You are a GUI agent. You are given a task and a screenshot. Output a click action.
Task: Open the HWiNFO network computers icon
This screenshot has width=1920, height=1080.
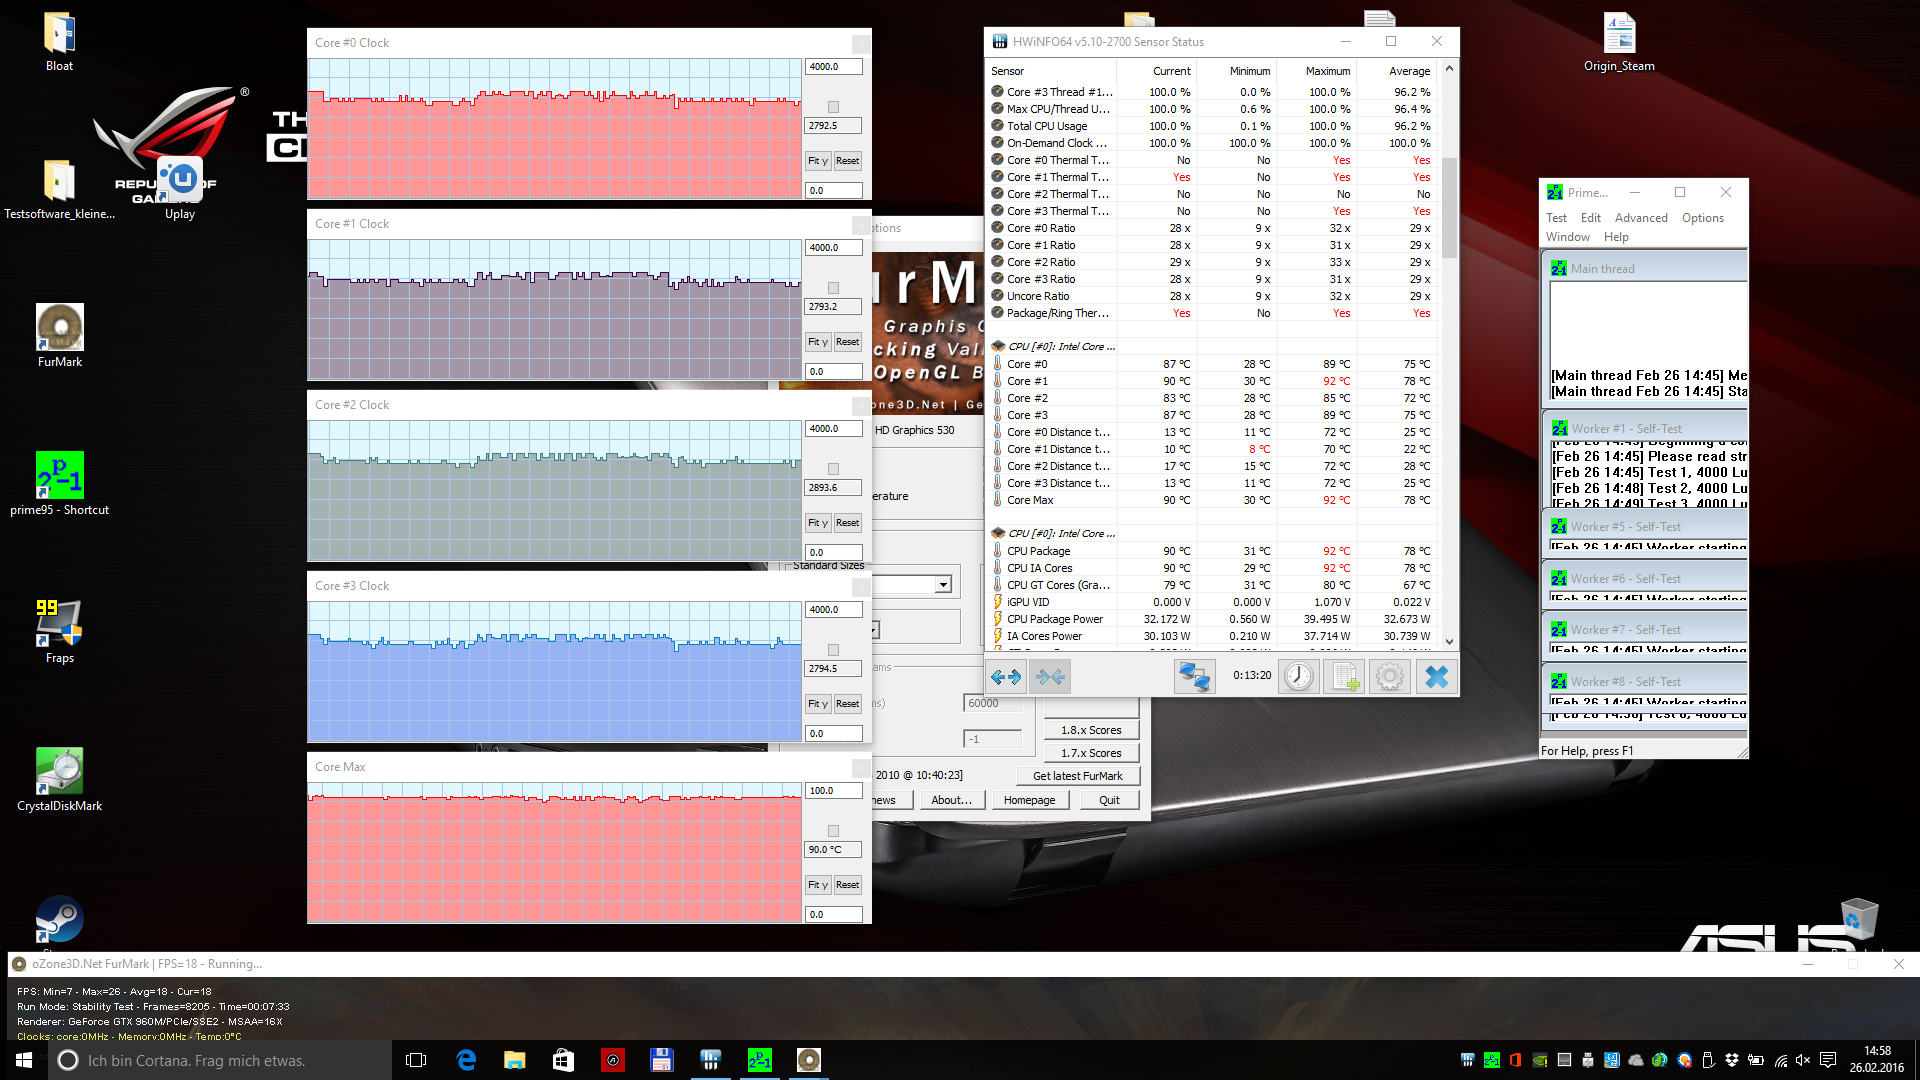1194,677
